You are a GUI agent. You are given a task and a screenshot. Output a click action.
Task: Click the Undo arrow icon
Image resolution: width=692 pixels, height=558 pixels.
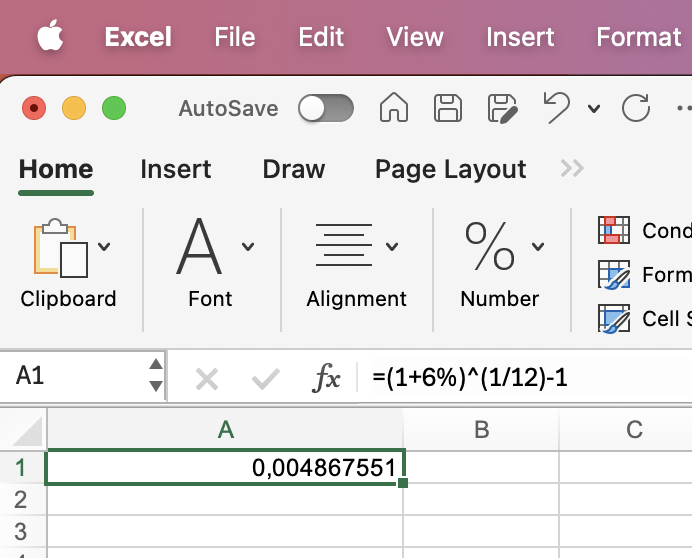557,108
